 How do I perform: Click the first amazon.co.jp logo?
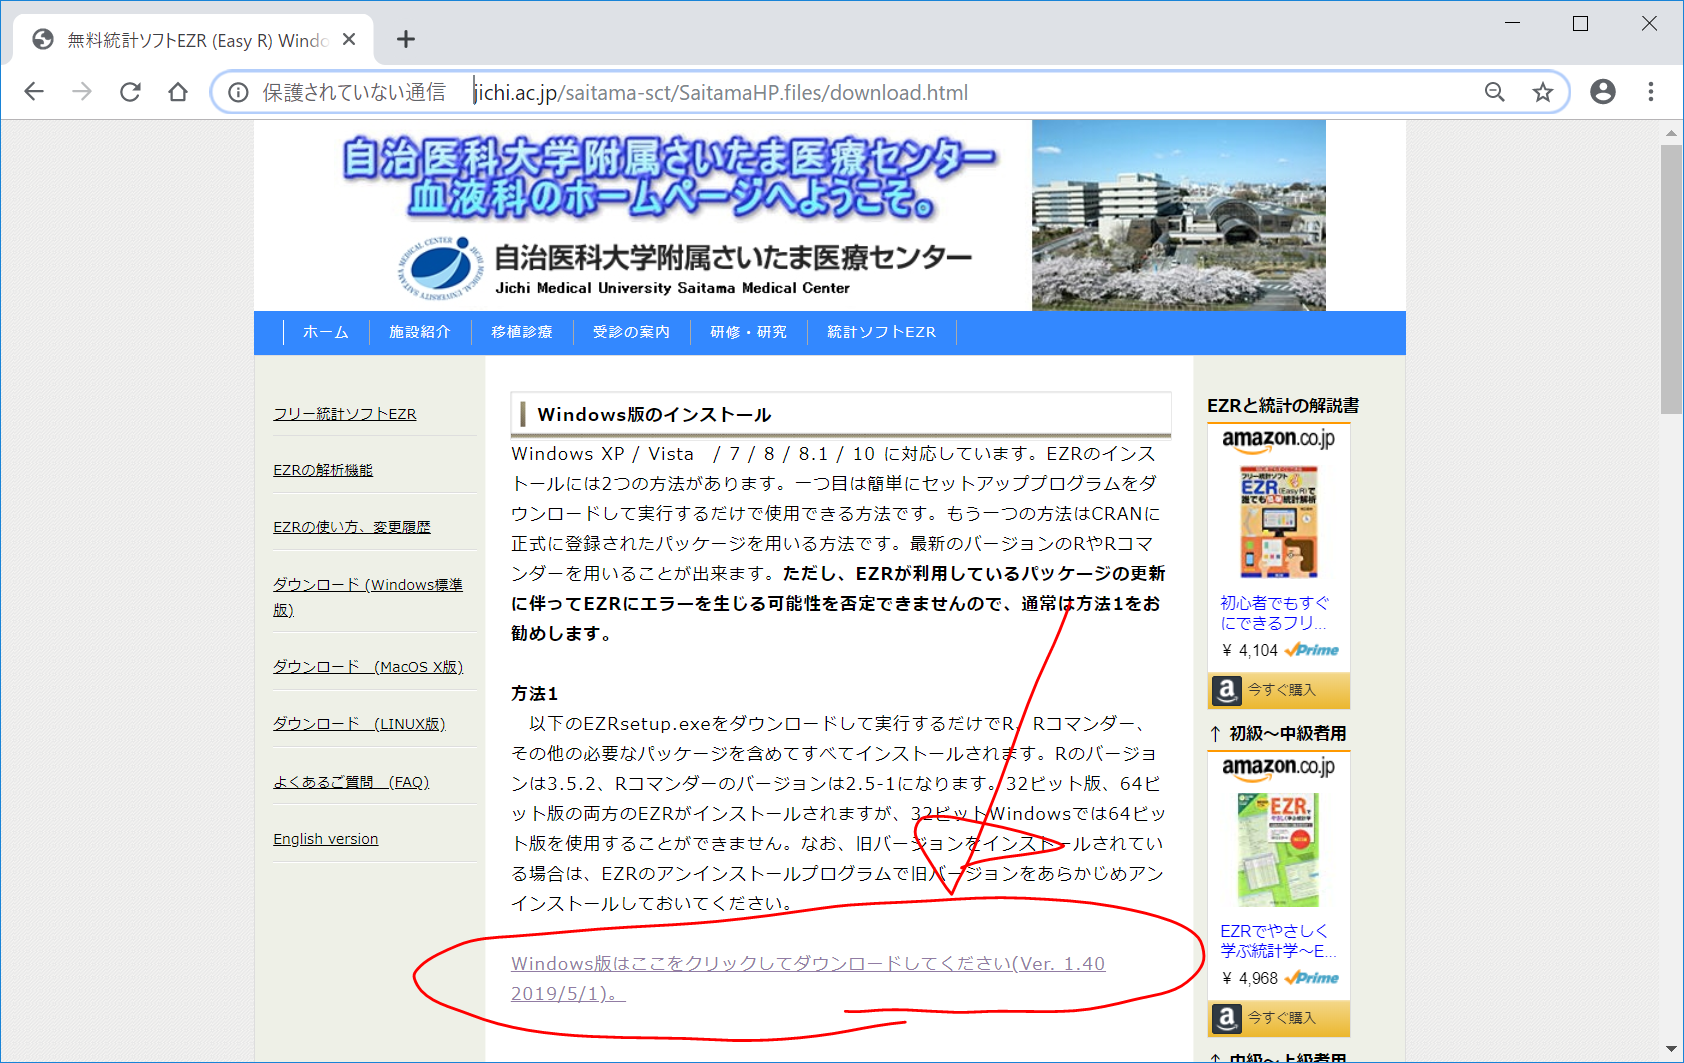click(x=1278, y=439)
